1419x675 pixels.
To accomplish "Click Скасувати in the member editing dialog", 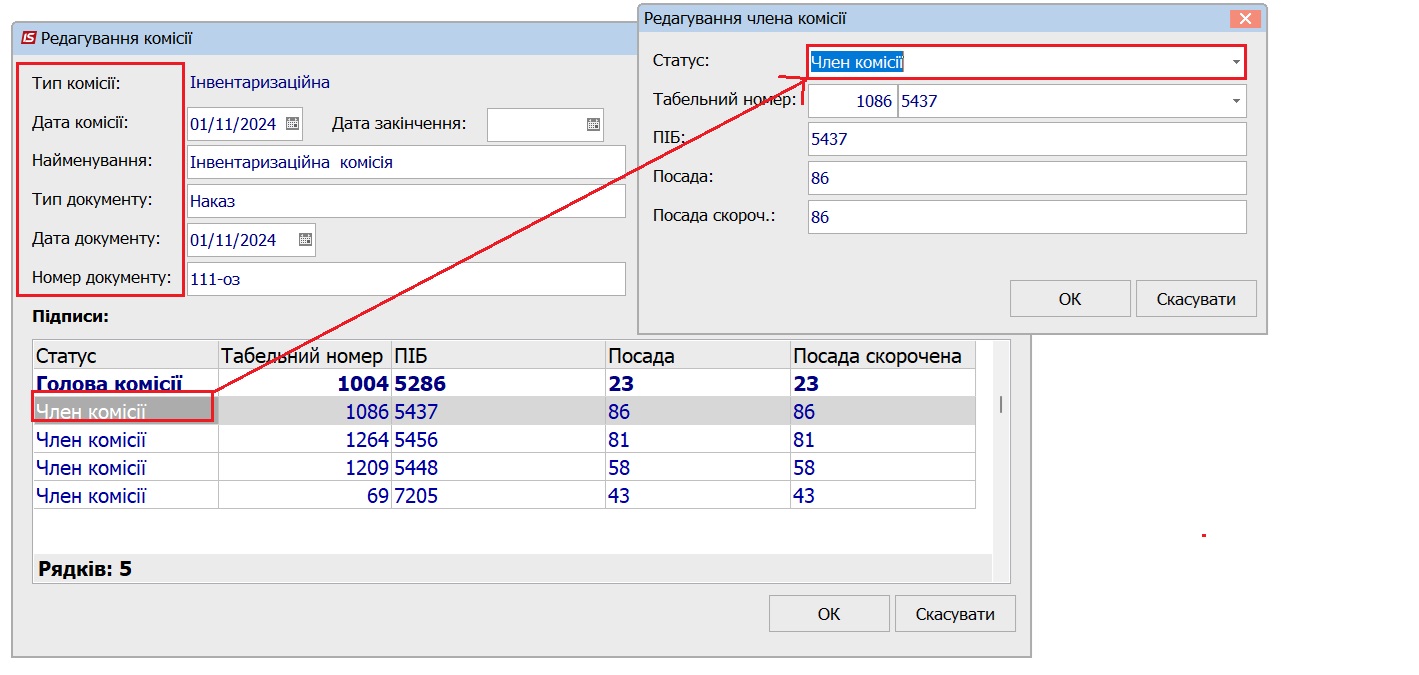I will (1196, 299).
